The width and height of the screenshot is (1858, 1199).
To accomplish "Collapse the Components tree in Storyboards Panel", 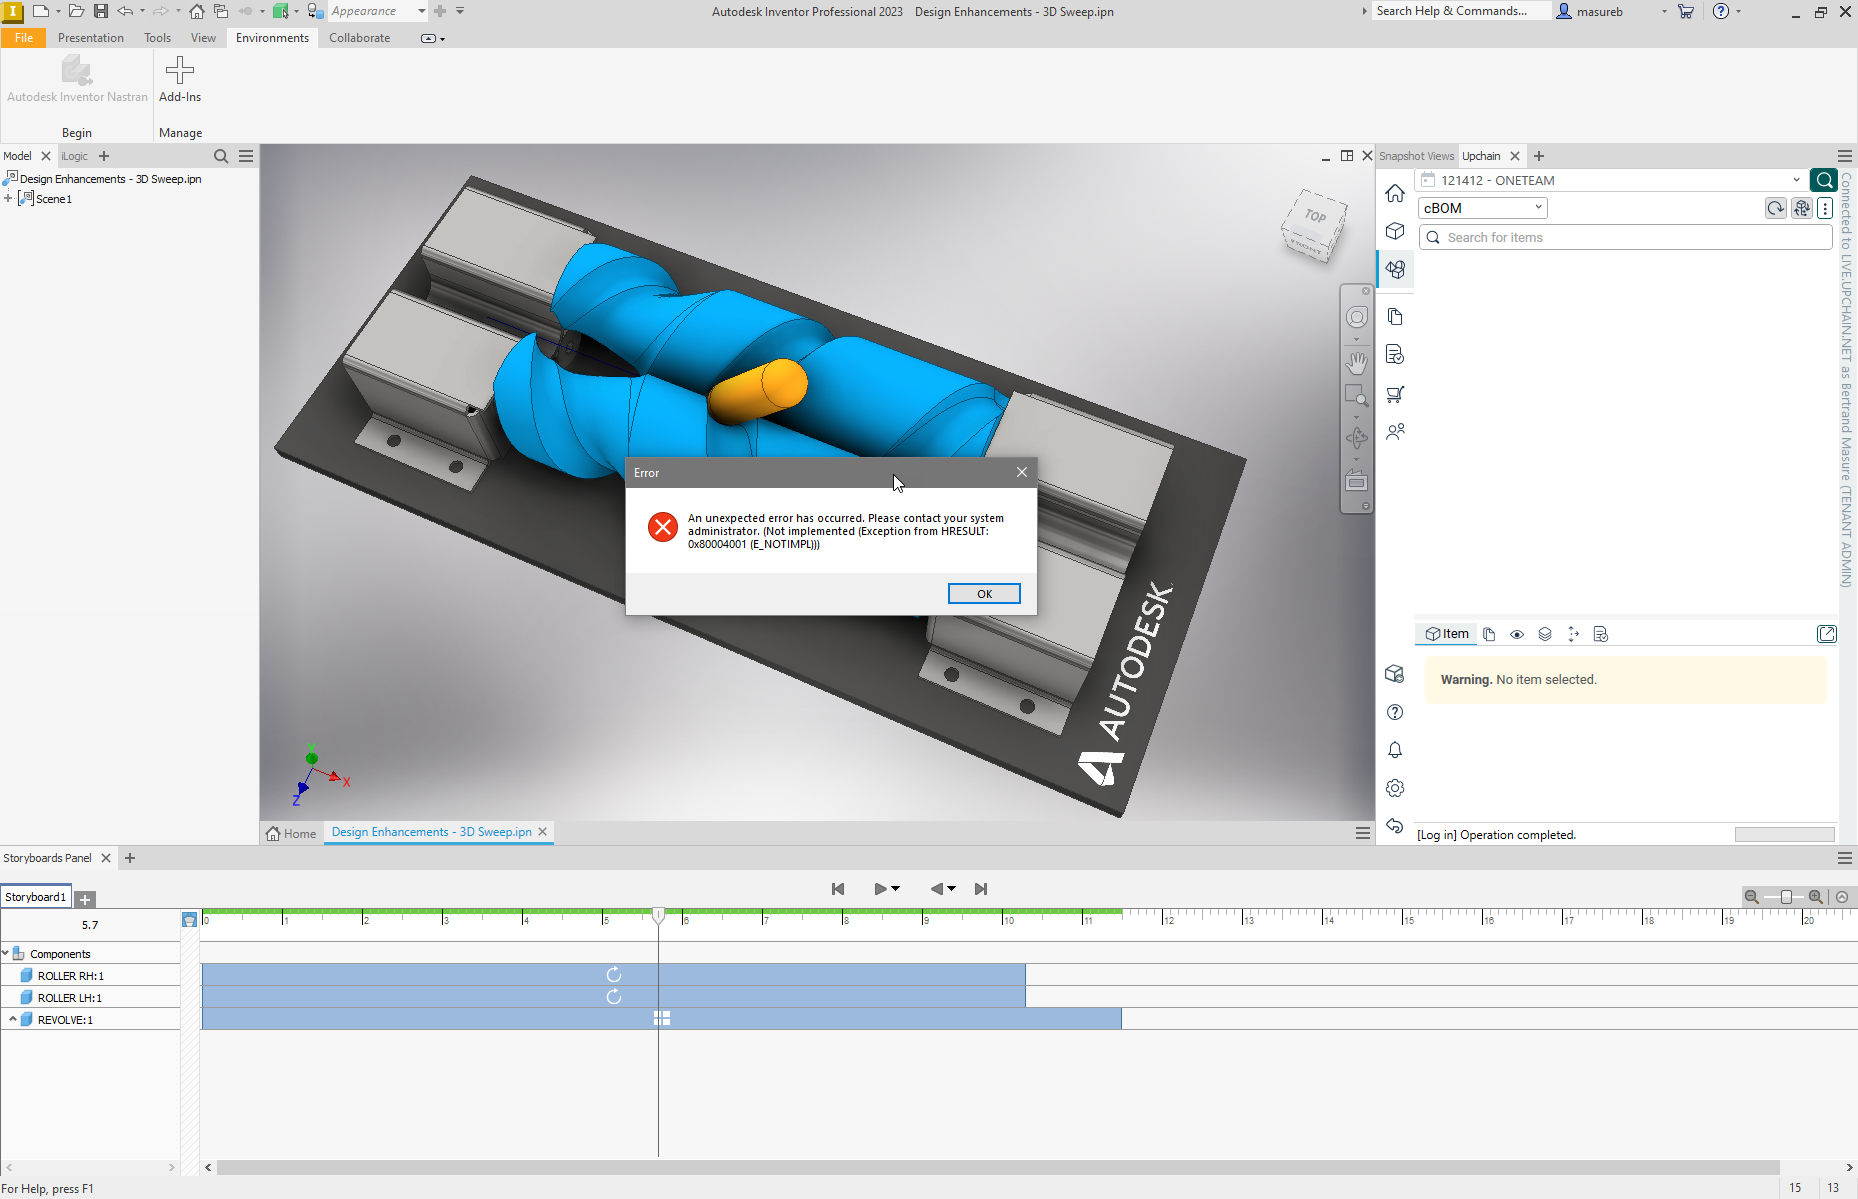I will pyautogui.click(x=6, y=953).
